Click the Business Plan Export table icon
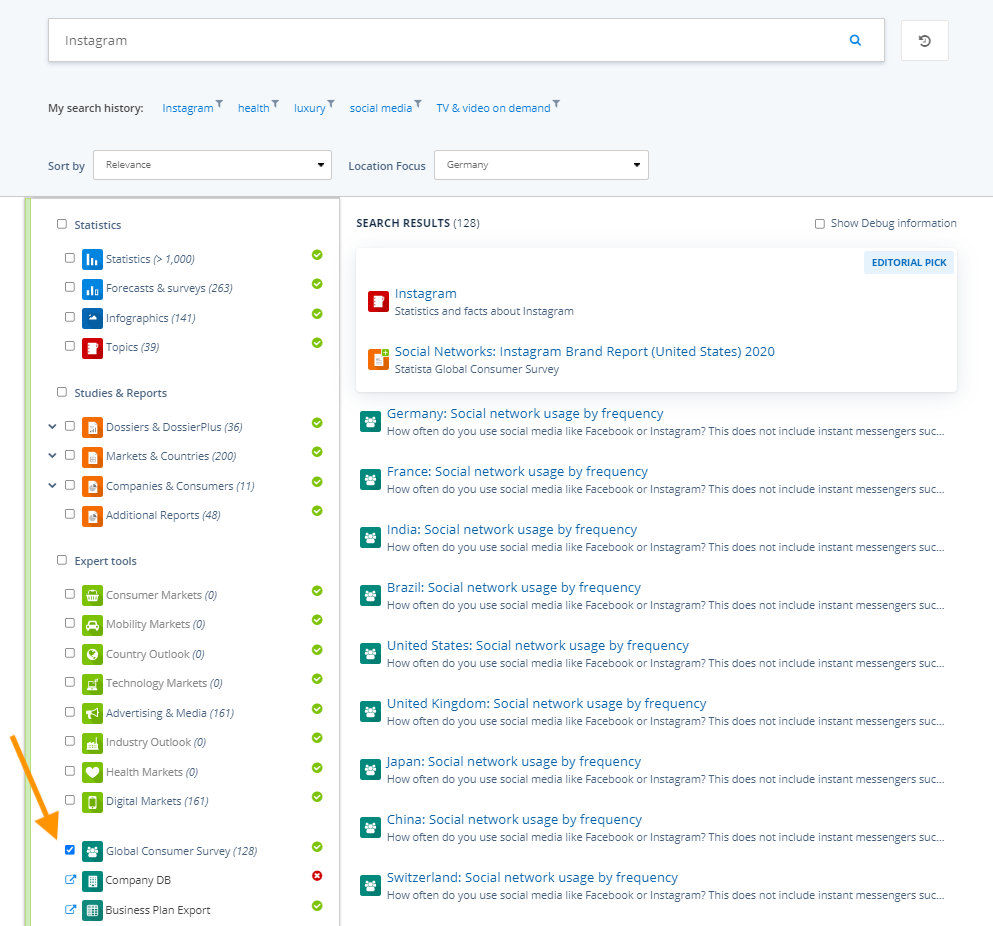The image size is (993, 926). [x=92, y=910]
